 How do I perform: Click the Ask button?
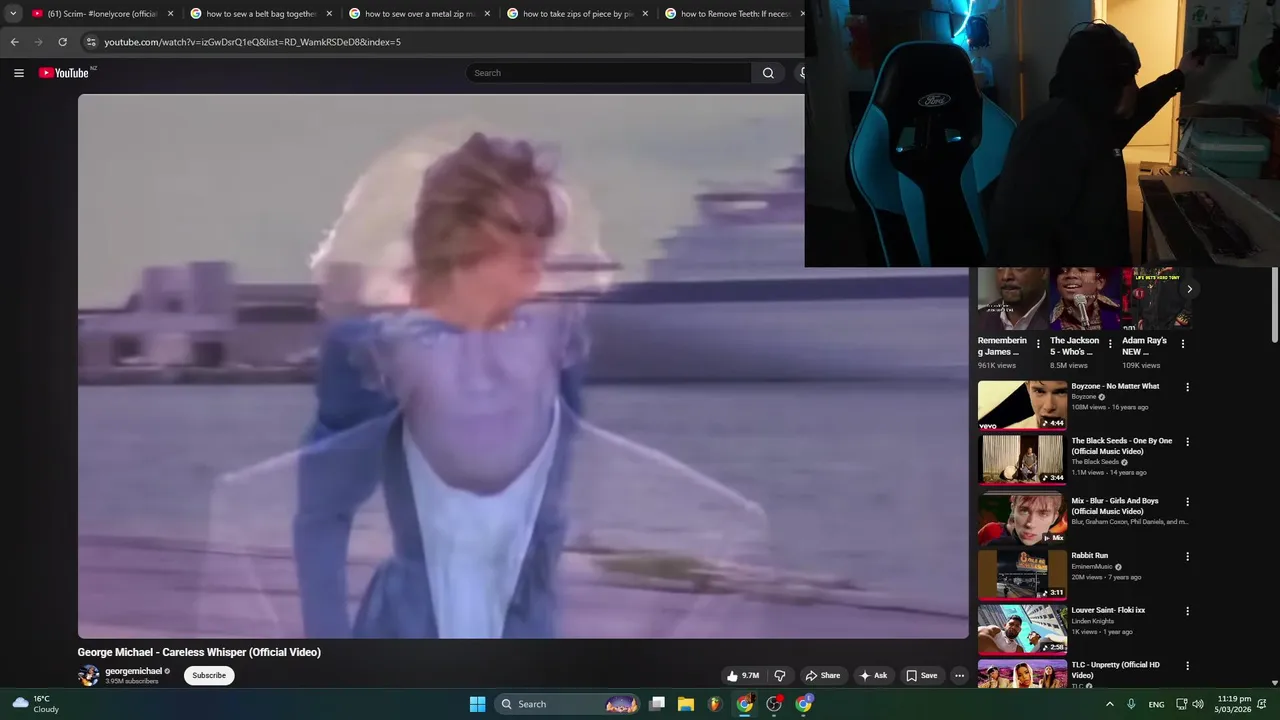coord(873,676)
